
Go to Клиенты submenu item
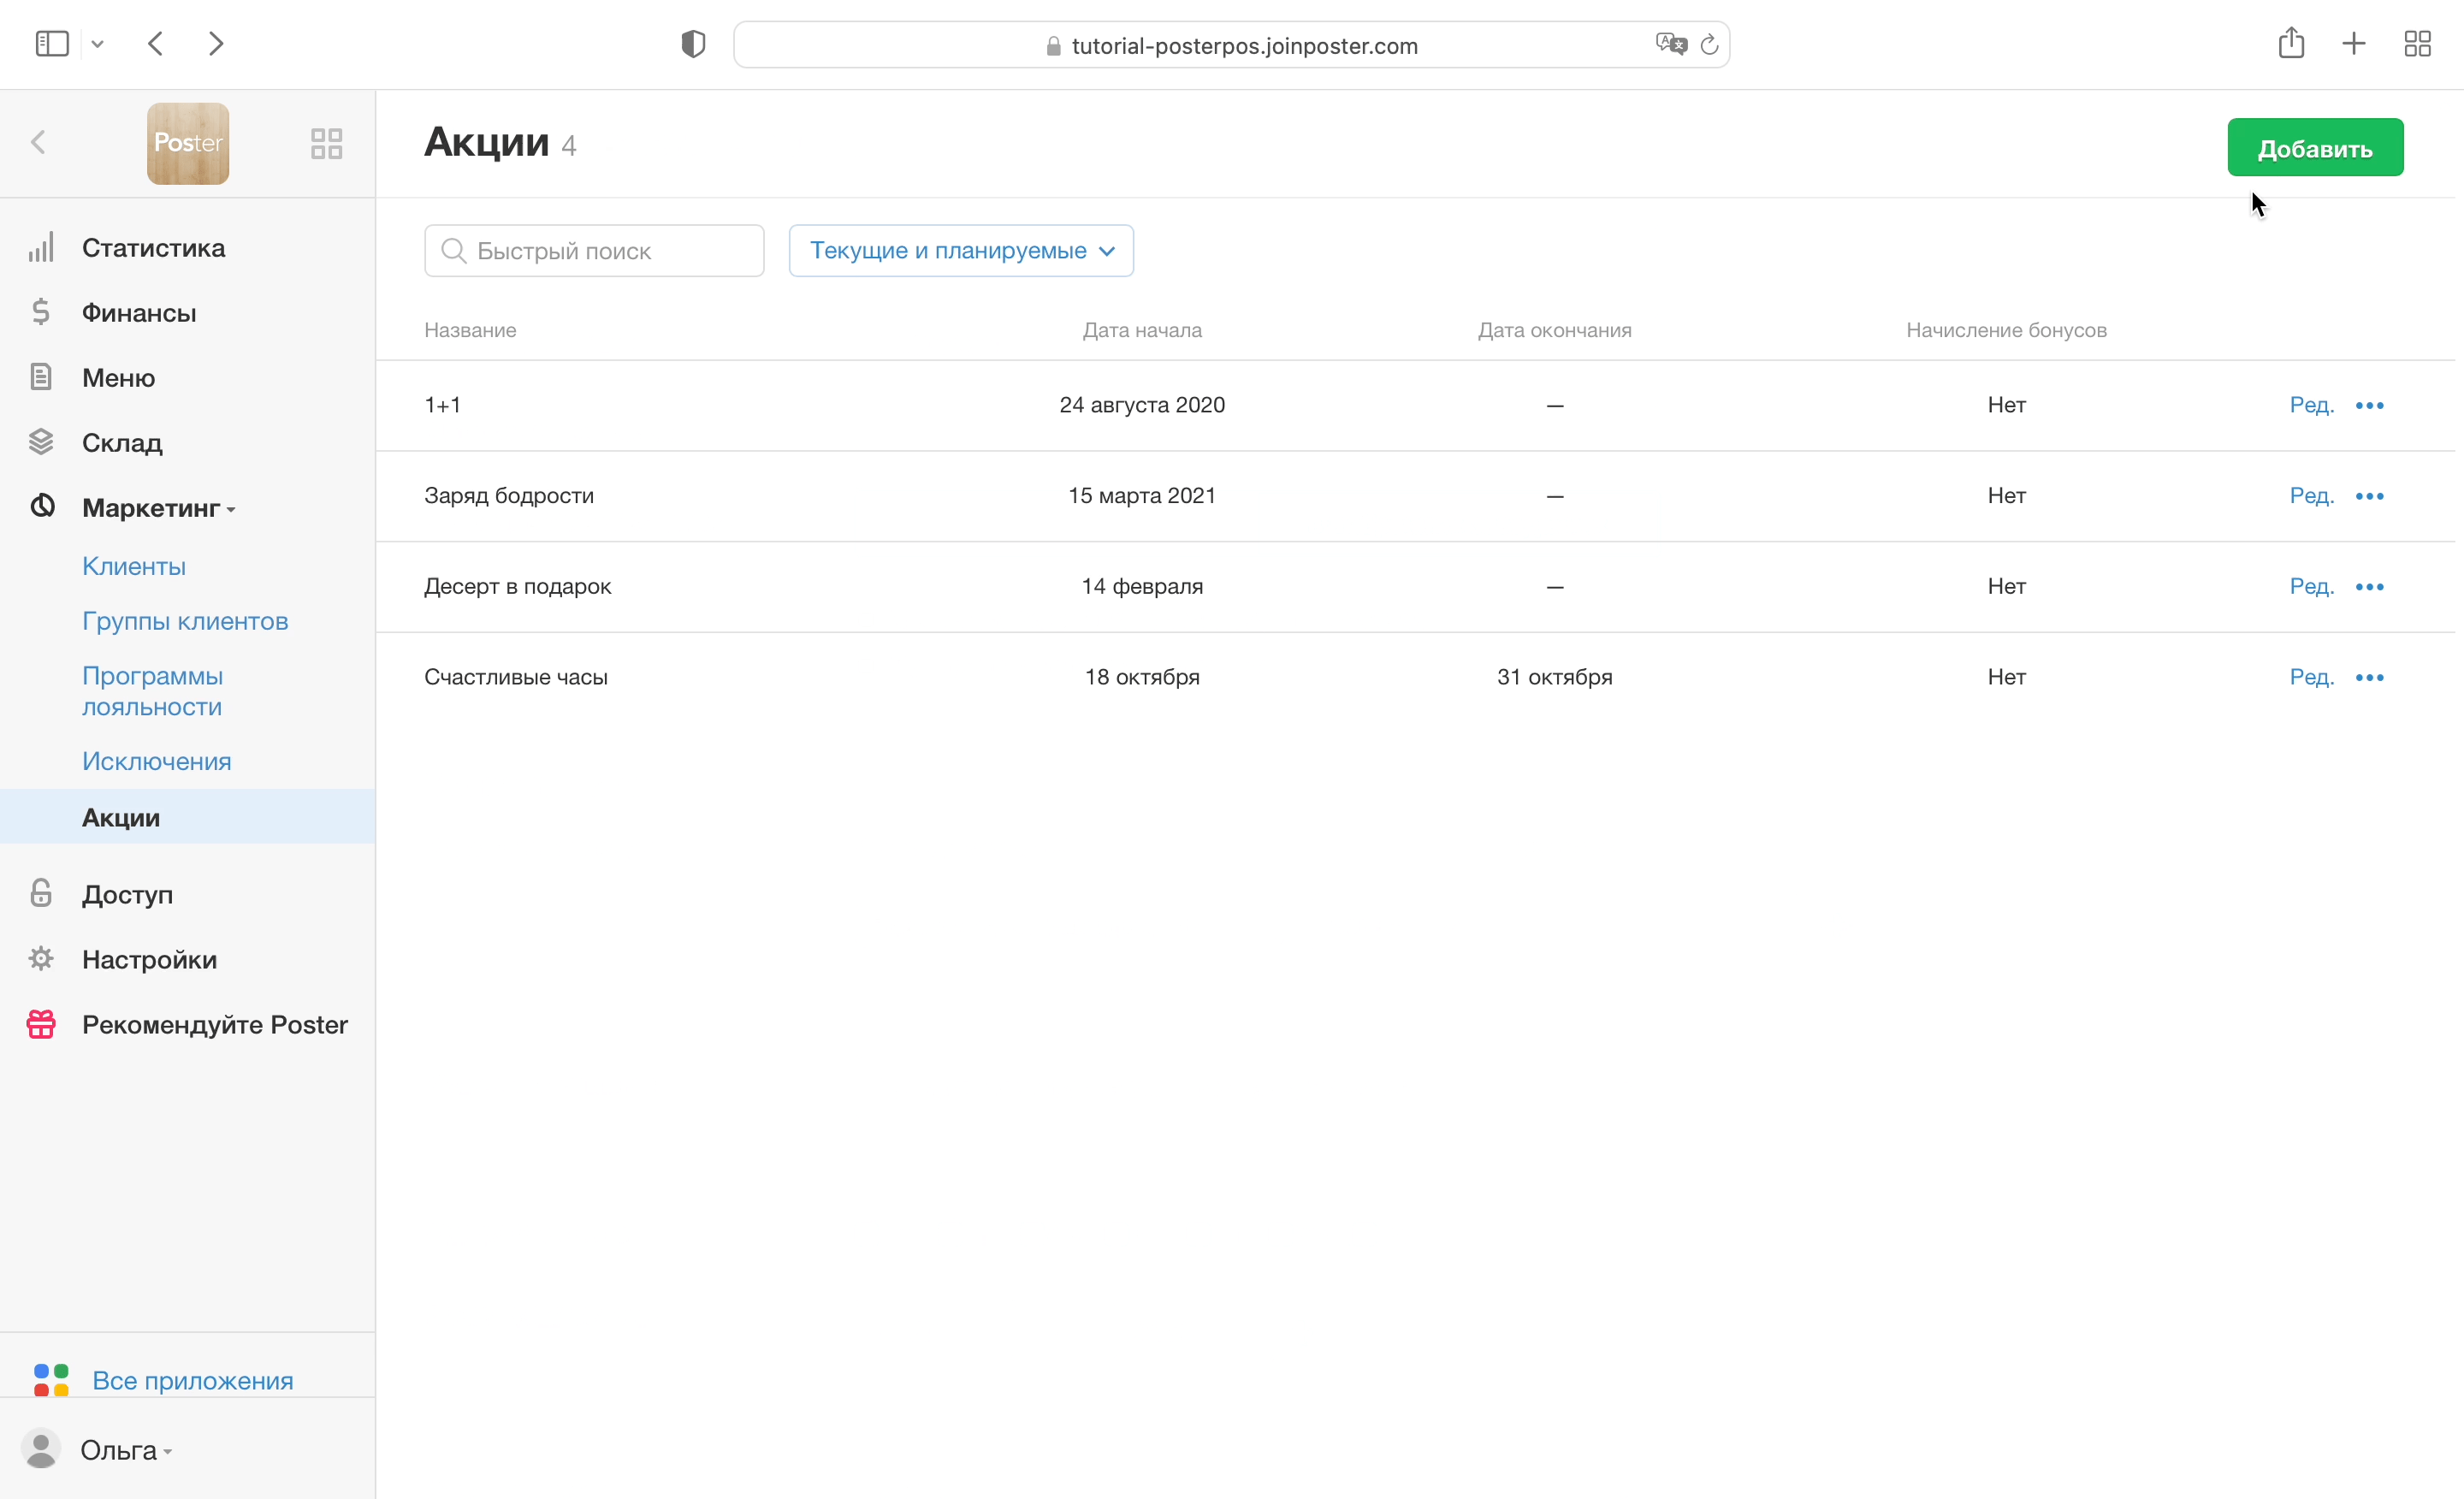[134, 566]
